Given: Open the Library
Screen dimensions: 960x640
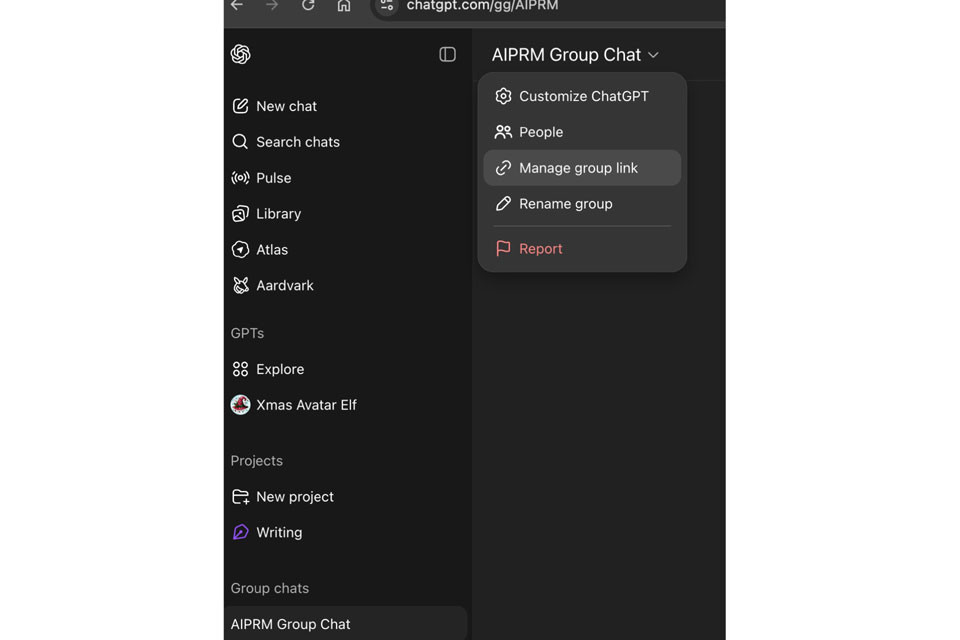Looking at the screenshot, I should [278, 214].
